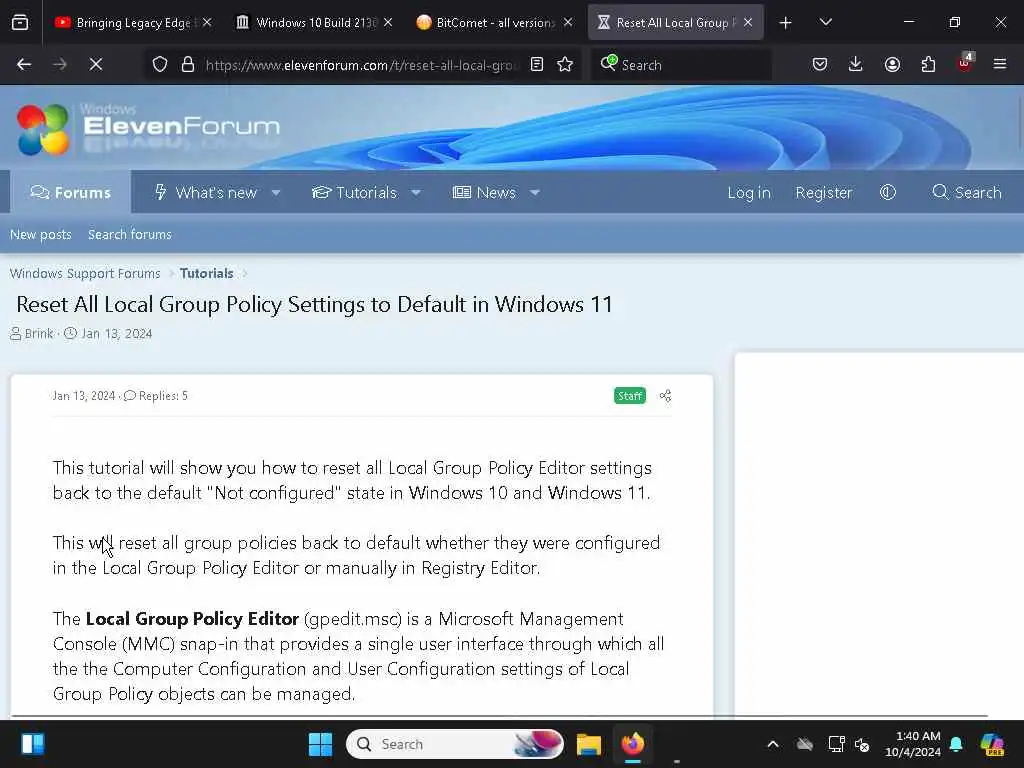Click the muted volume tray icon
This screenshot has height=768, width=1024.
click(862, 744)
